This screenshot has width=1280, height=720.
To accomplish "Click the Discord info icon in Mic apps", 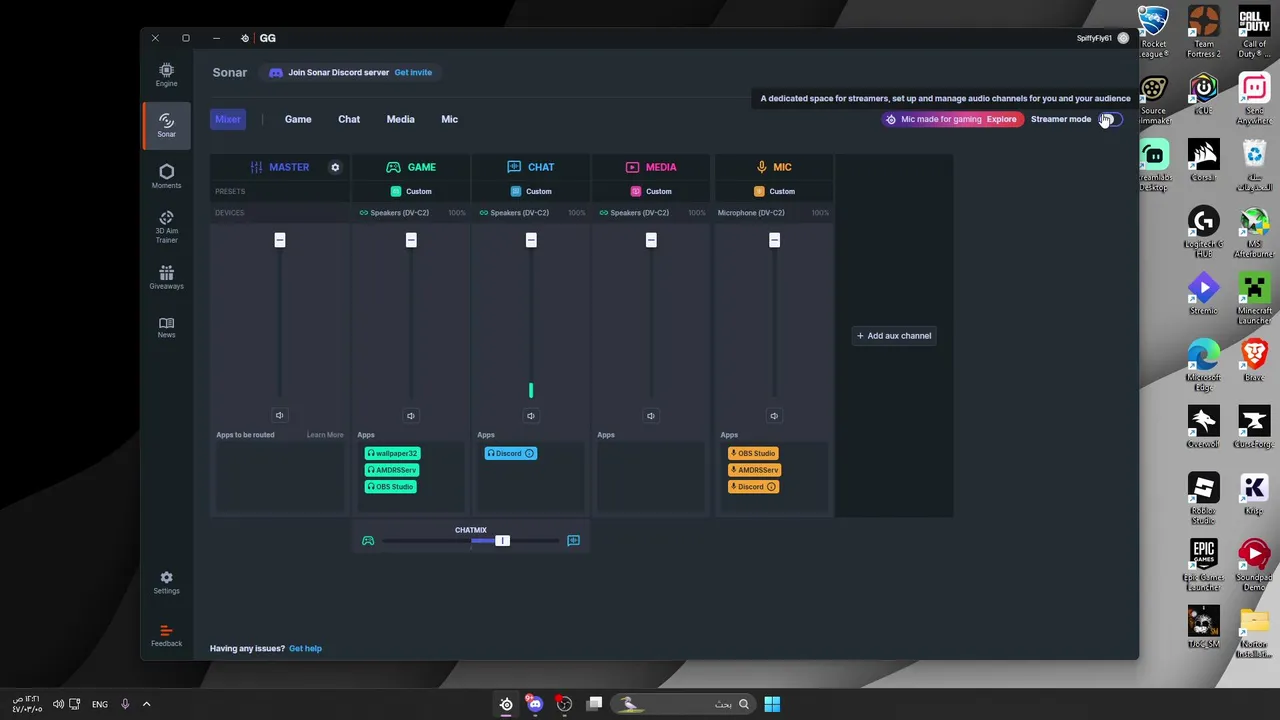I will [771, 487].
